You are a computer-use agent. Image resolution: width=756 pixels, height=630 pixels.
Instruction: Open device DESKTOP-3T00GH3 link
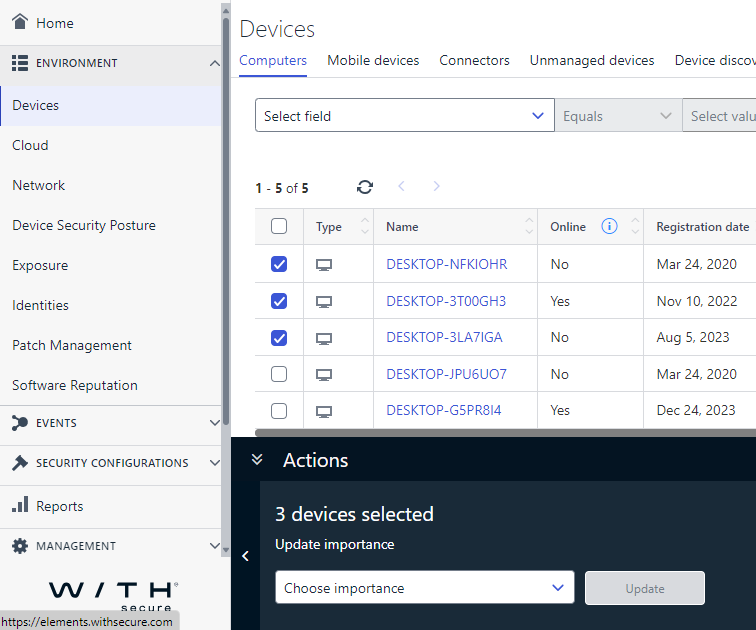[446, 301]
